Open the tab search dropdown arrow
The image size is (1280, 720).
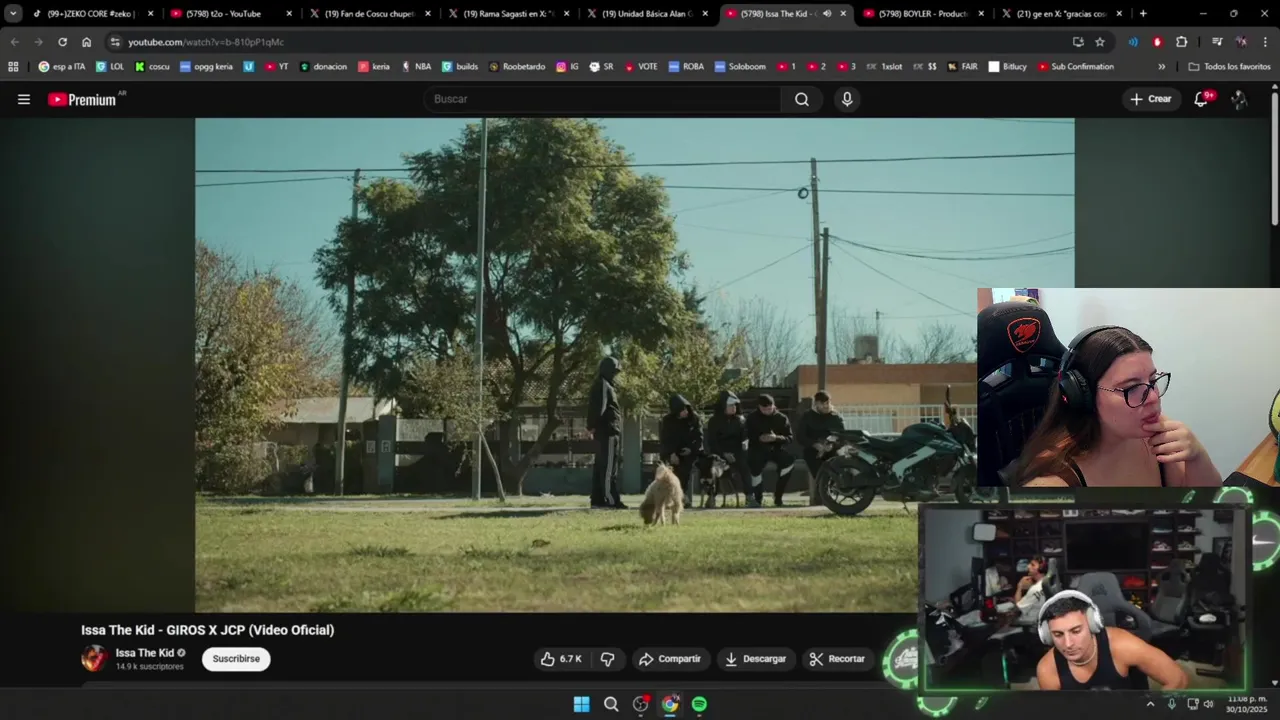(x=13, y=14)
